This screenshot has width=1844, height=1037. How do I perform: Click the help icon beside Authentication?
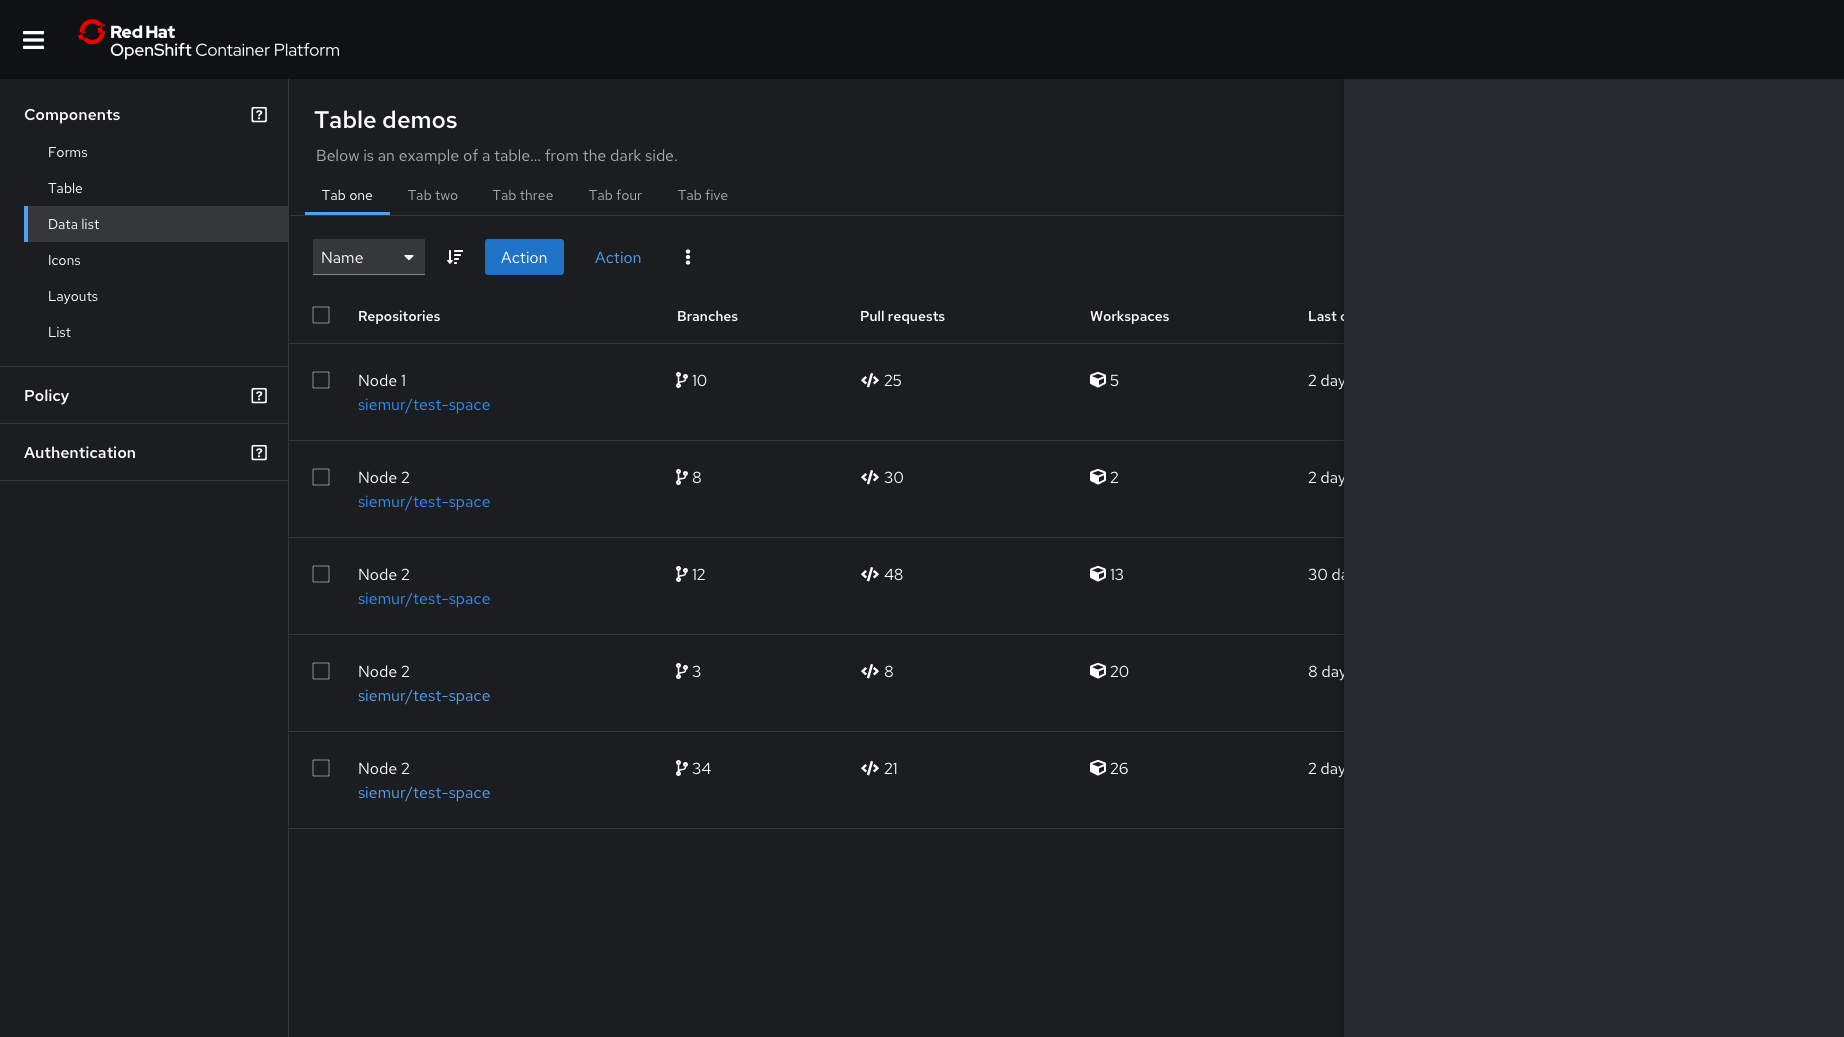259,452
